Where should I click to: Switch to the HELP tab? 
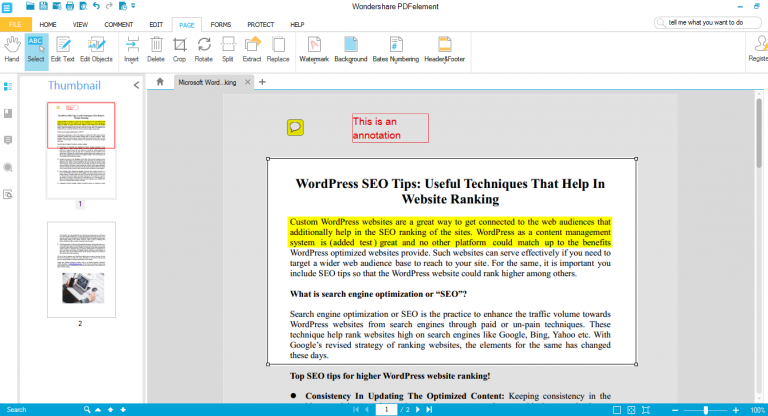click(x=297, y=24)
